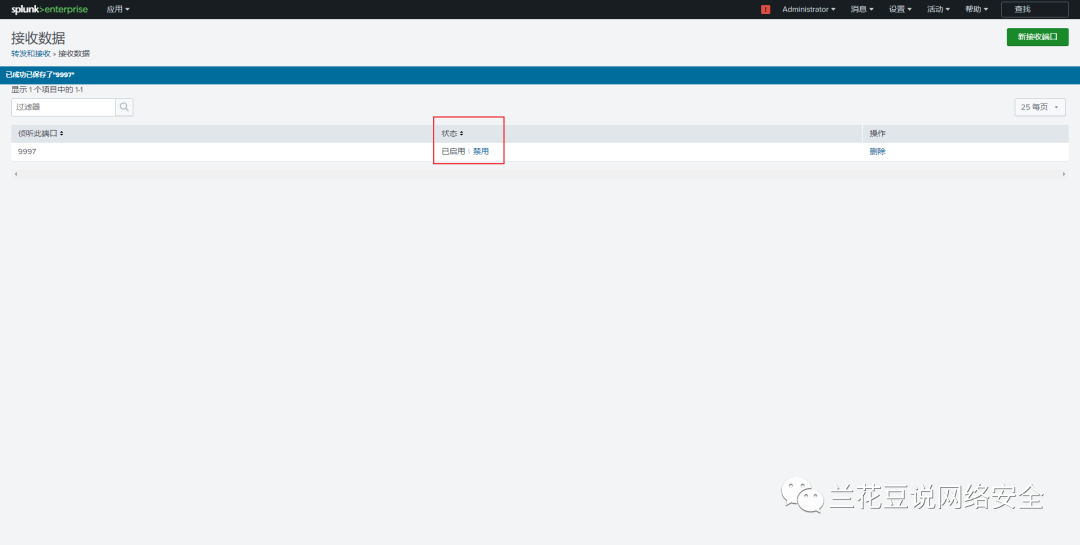Open the 帮助 help menu
The image size is (1080, 545).
tap(977, 10)
